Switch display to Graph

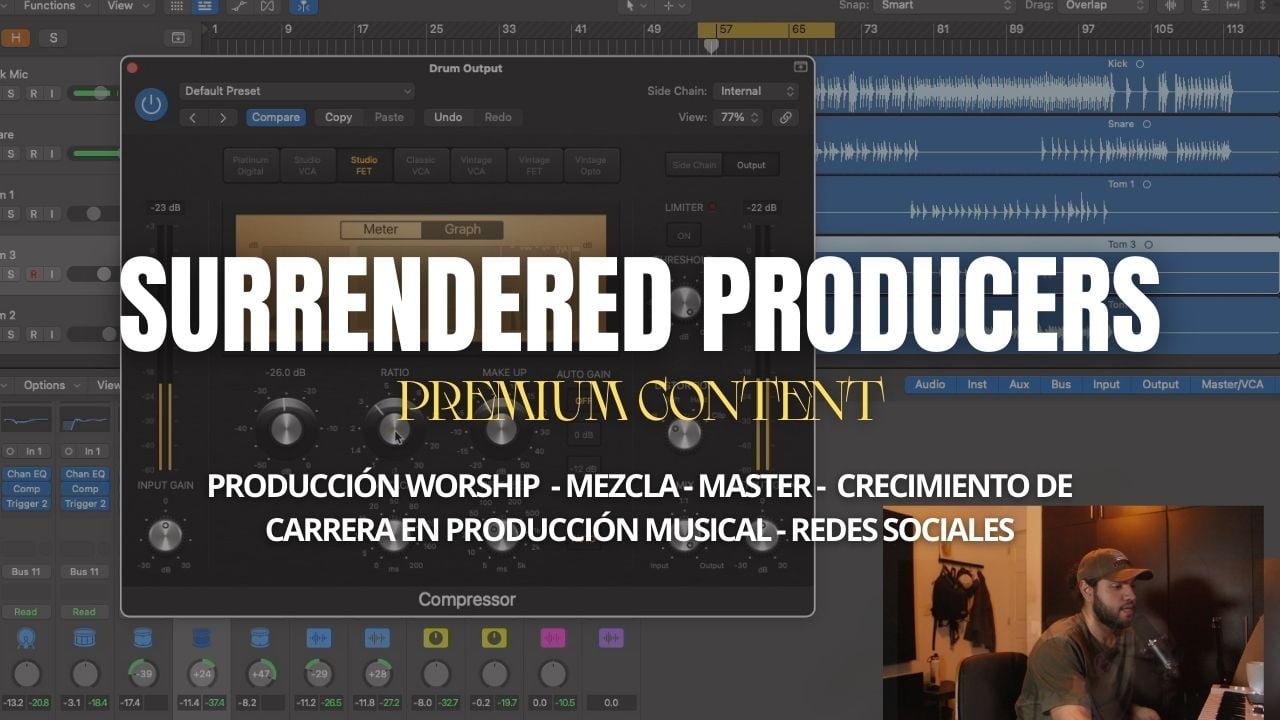(462, 229)
